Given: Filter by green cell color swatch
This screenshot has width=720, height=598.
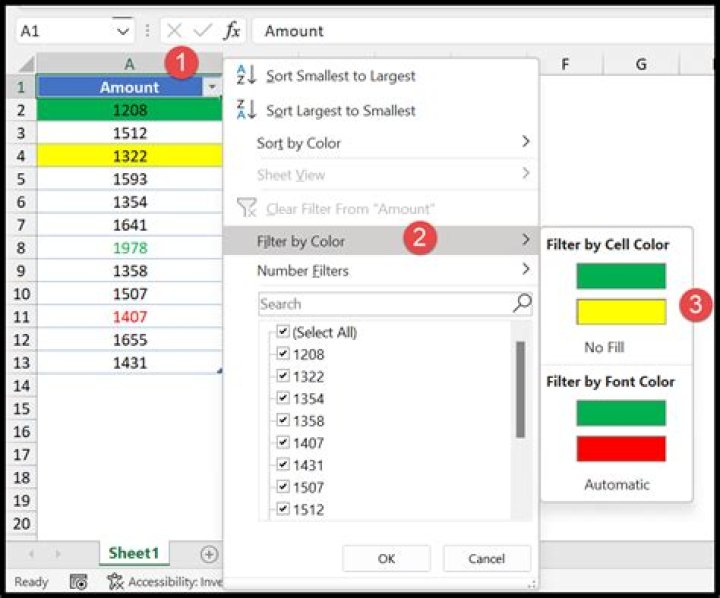Looking at the screenshot, I should point(621,276).
